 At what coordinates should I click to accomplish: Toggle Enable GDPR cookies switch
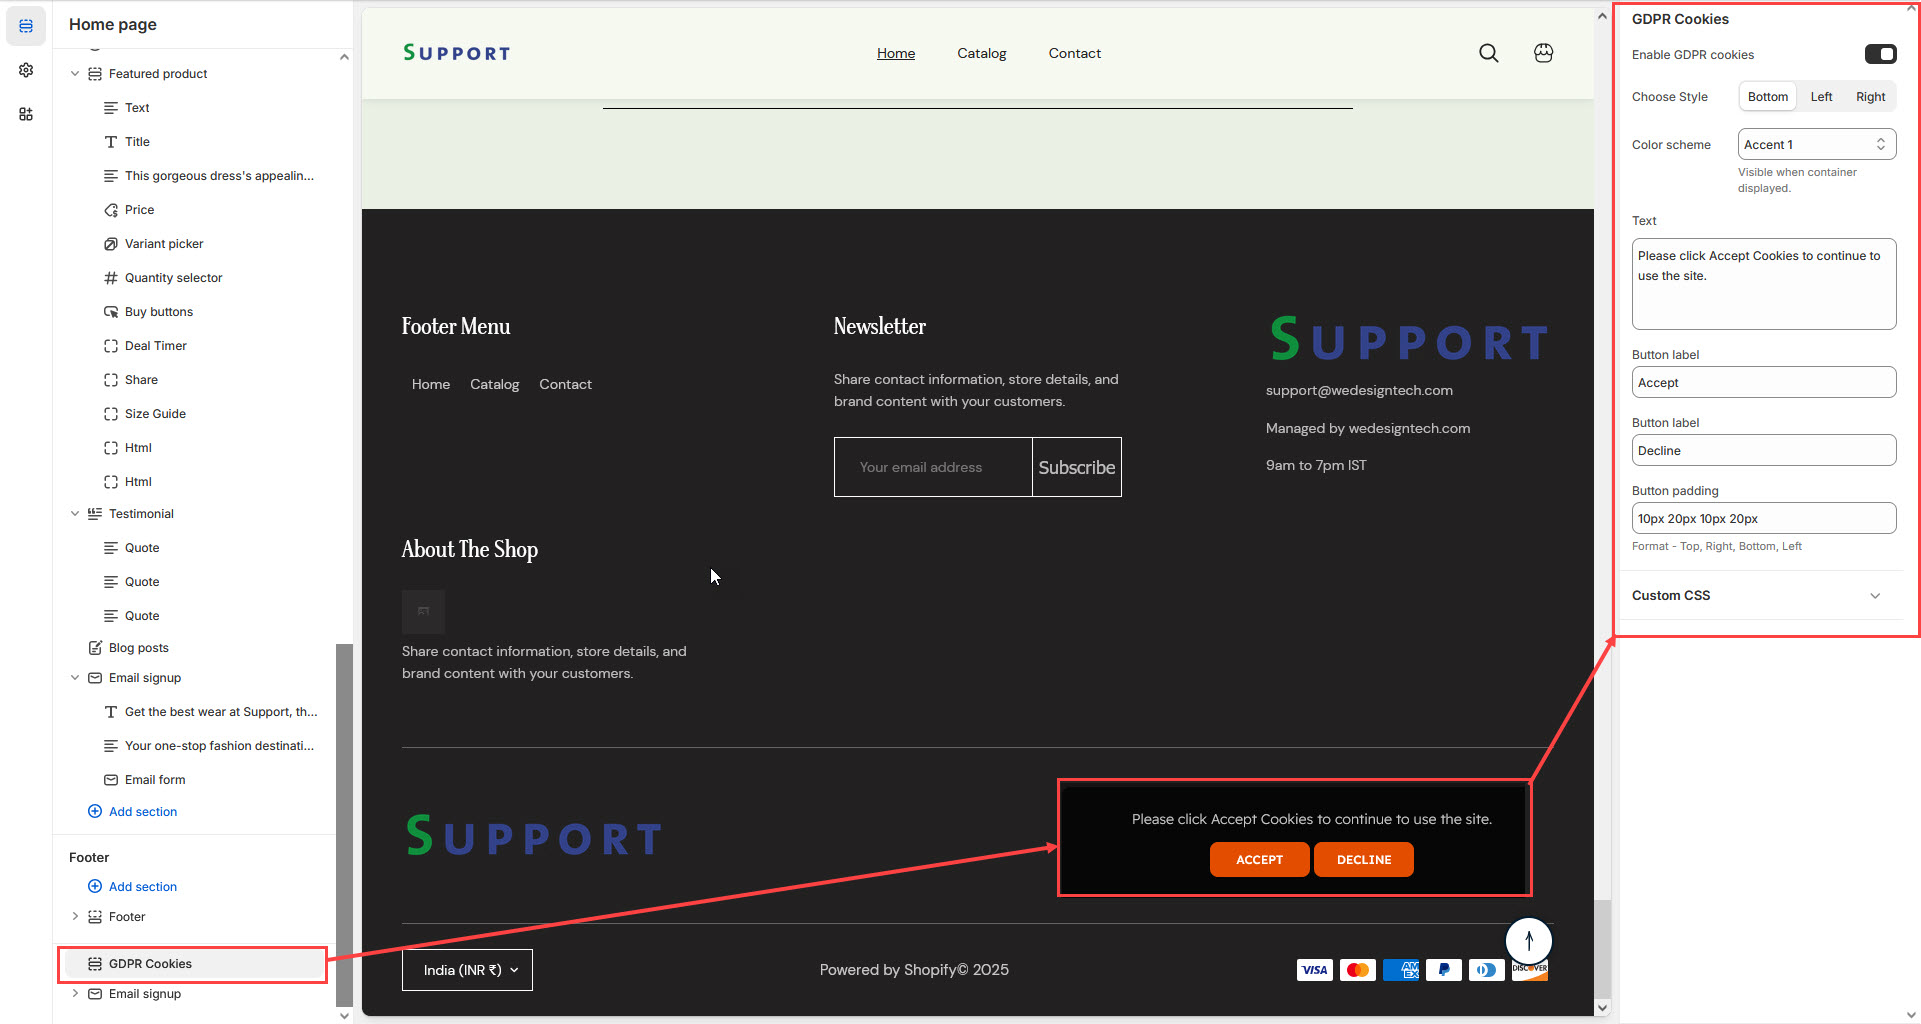click(x=1879, y=54)
